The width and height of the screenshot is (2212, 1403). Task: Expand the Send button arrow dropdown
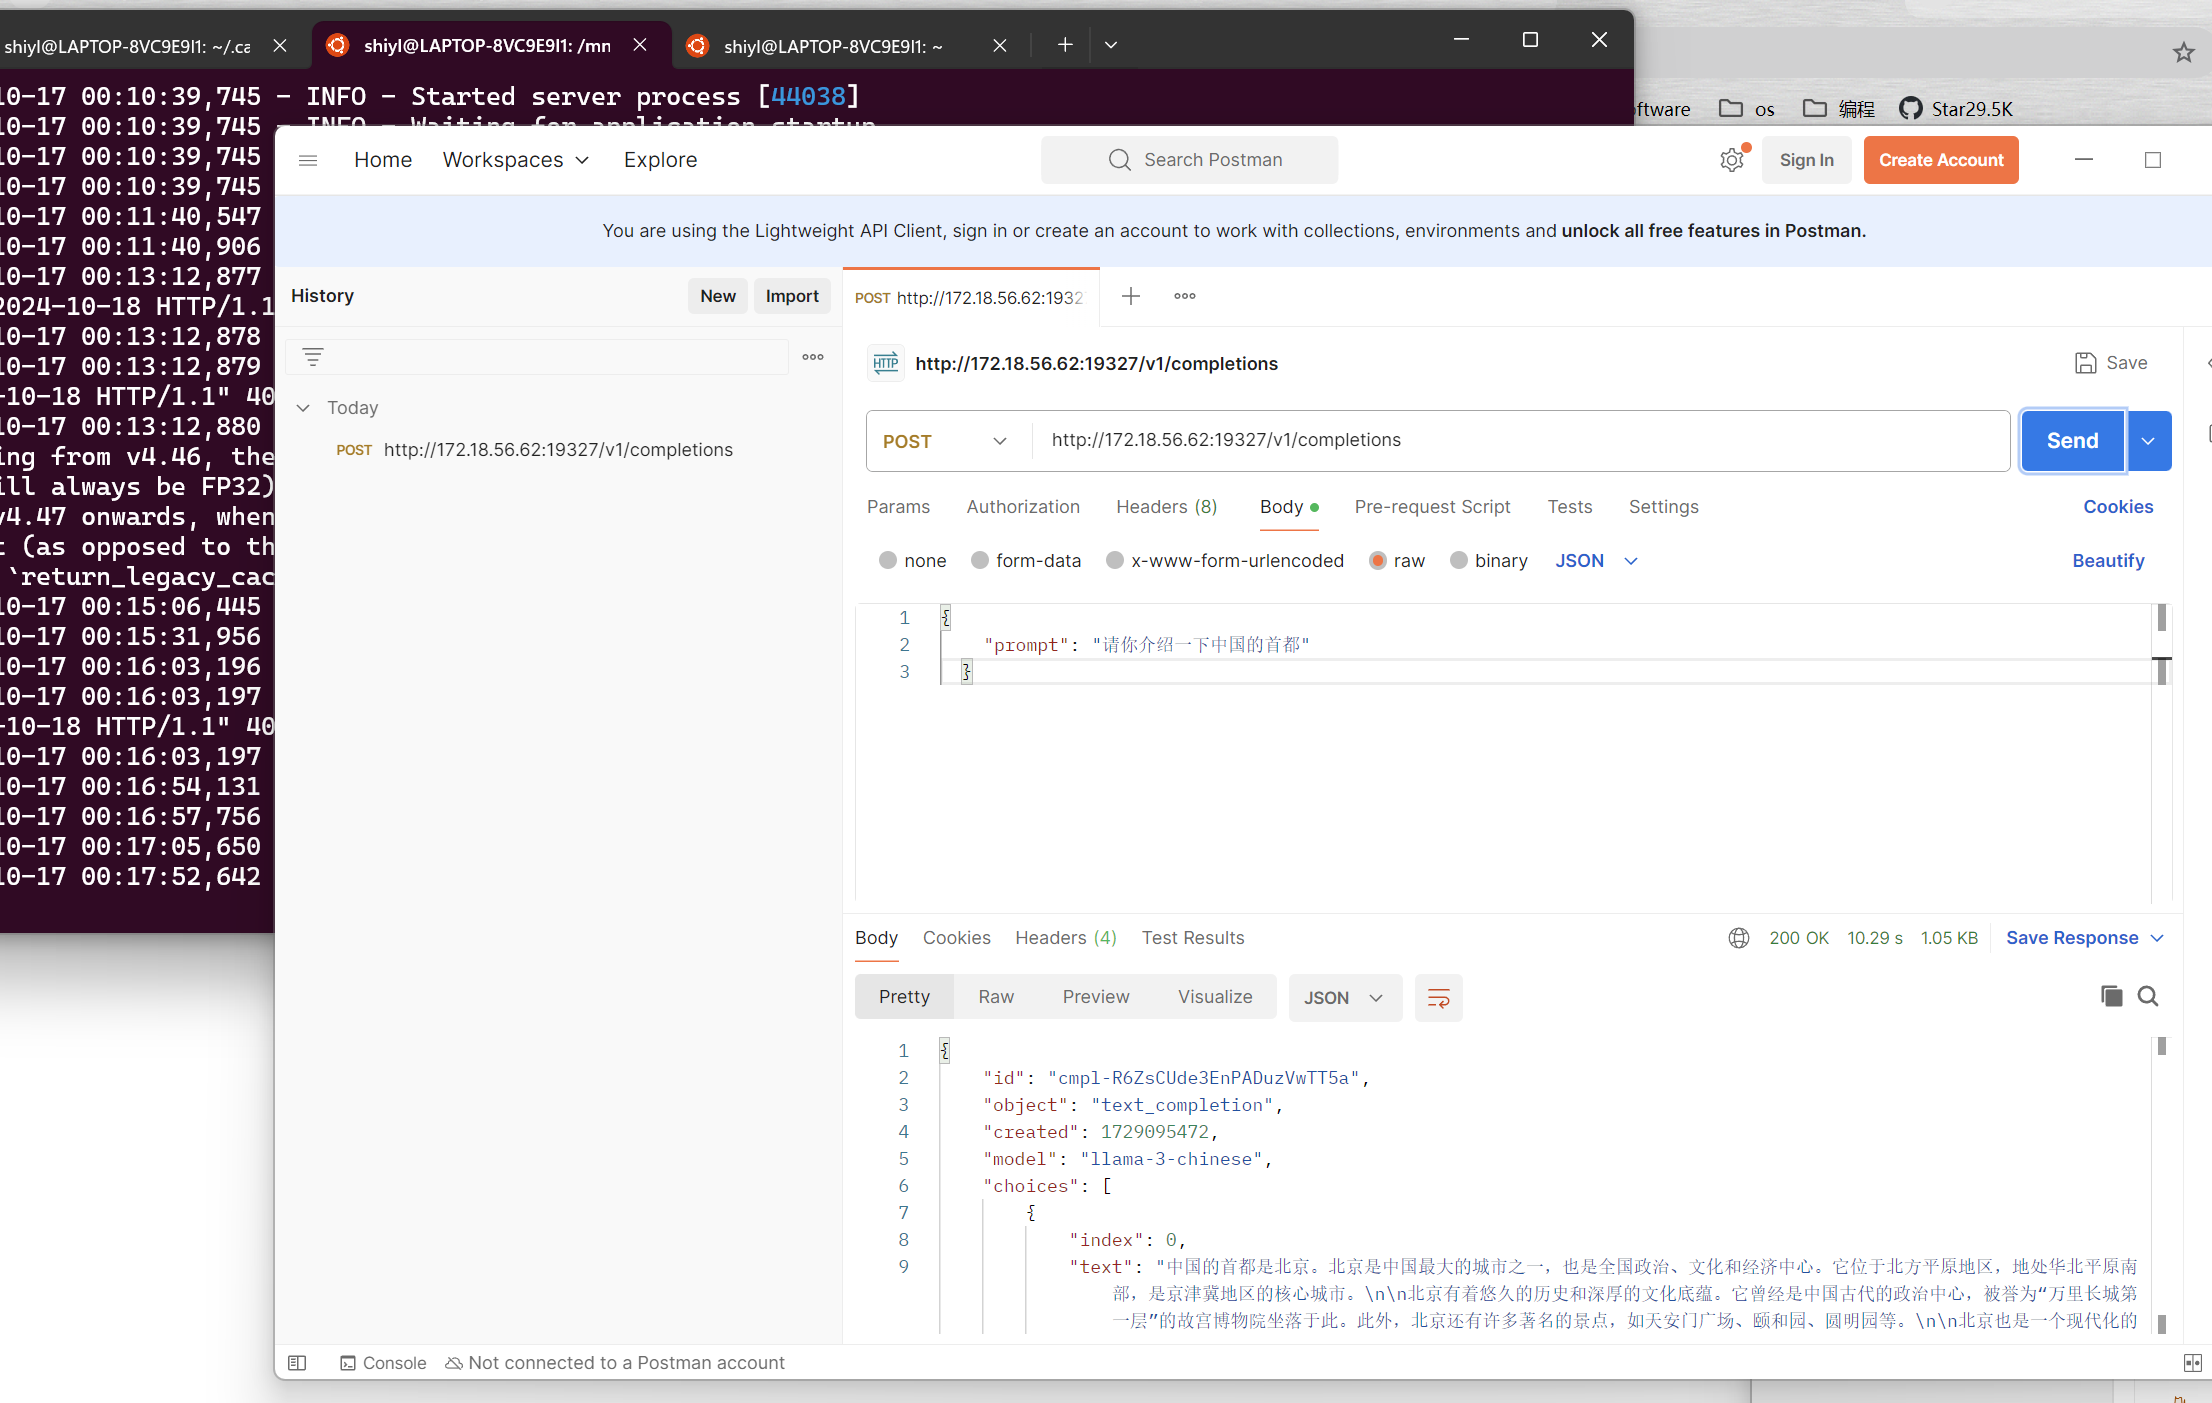[2148, 441]
